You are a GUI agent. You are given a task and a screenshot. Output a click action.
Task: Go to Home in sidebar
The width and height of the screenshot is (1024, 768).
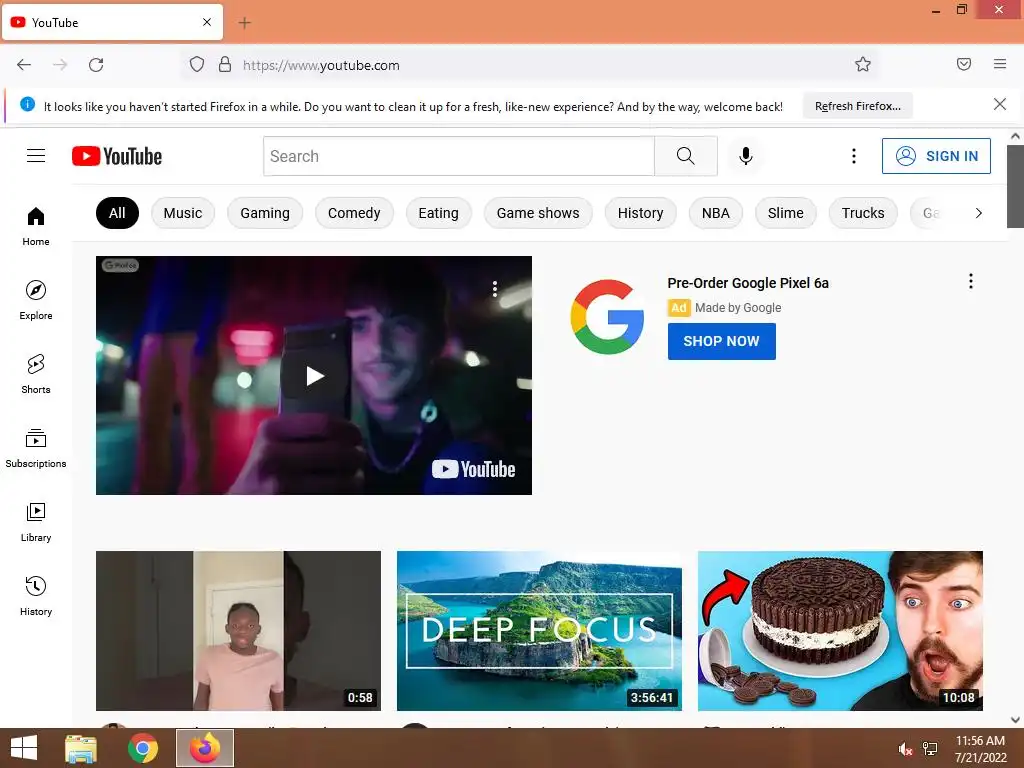pos(36,227)
